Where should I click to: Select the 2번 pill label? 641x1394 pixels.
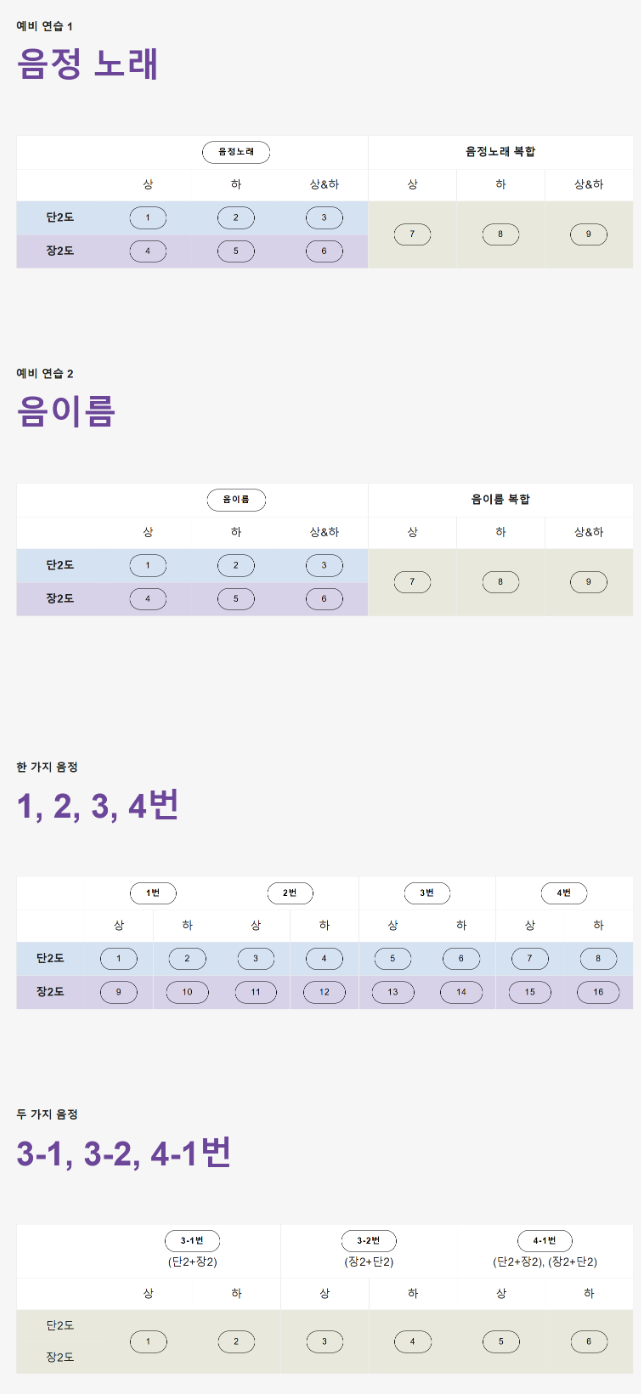coord(290,893)
